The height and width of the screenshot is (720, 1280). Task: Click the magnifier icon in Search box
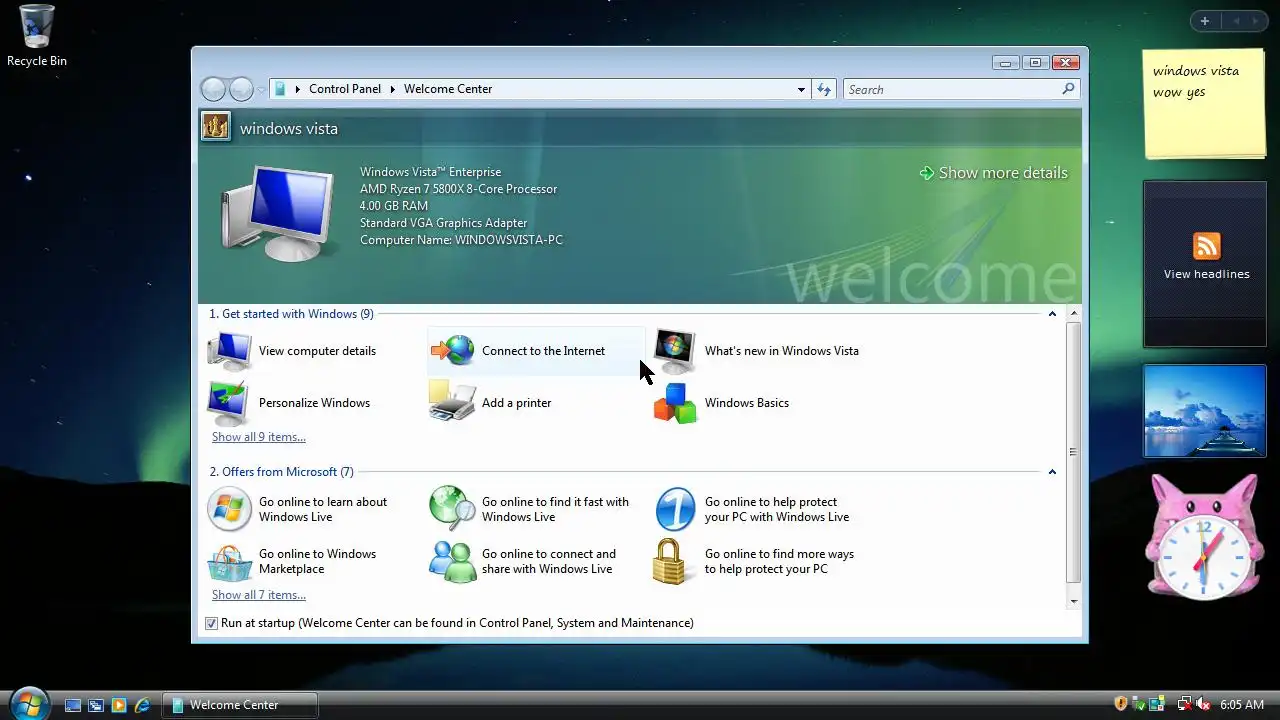1068,89
